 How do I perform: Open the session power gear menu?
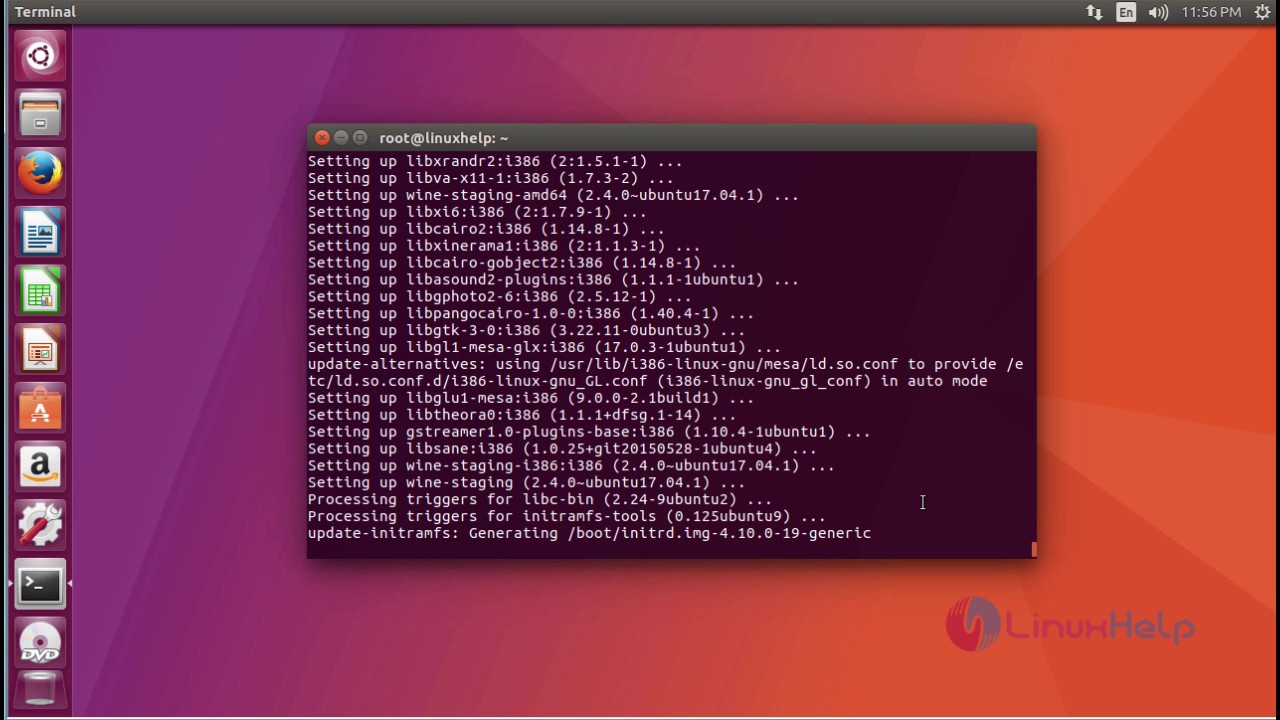coord(1262,12)
